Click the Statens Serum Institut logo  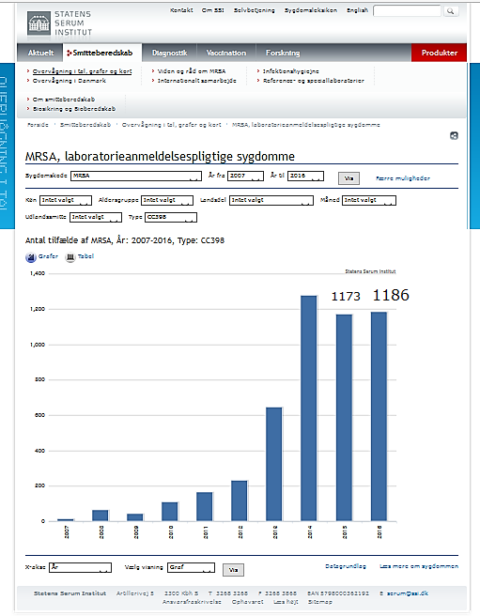tap(59, 23)
